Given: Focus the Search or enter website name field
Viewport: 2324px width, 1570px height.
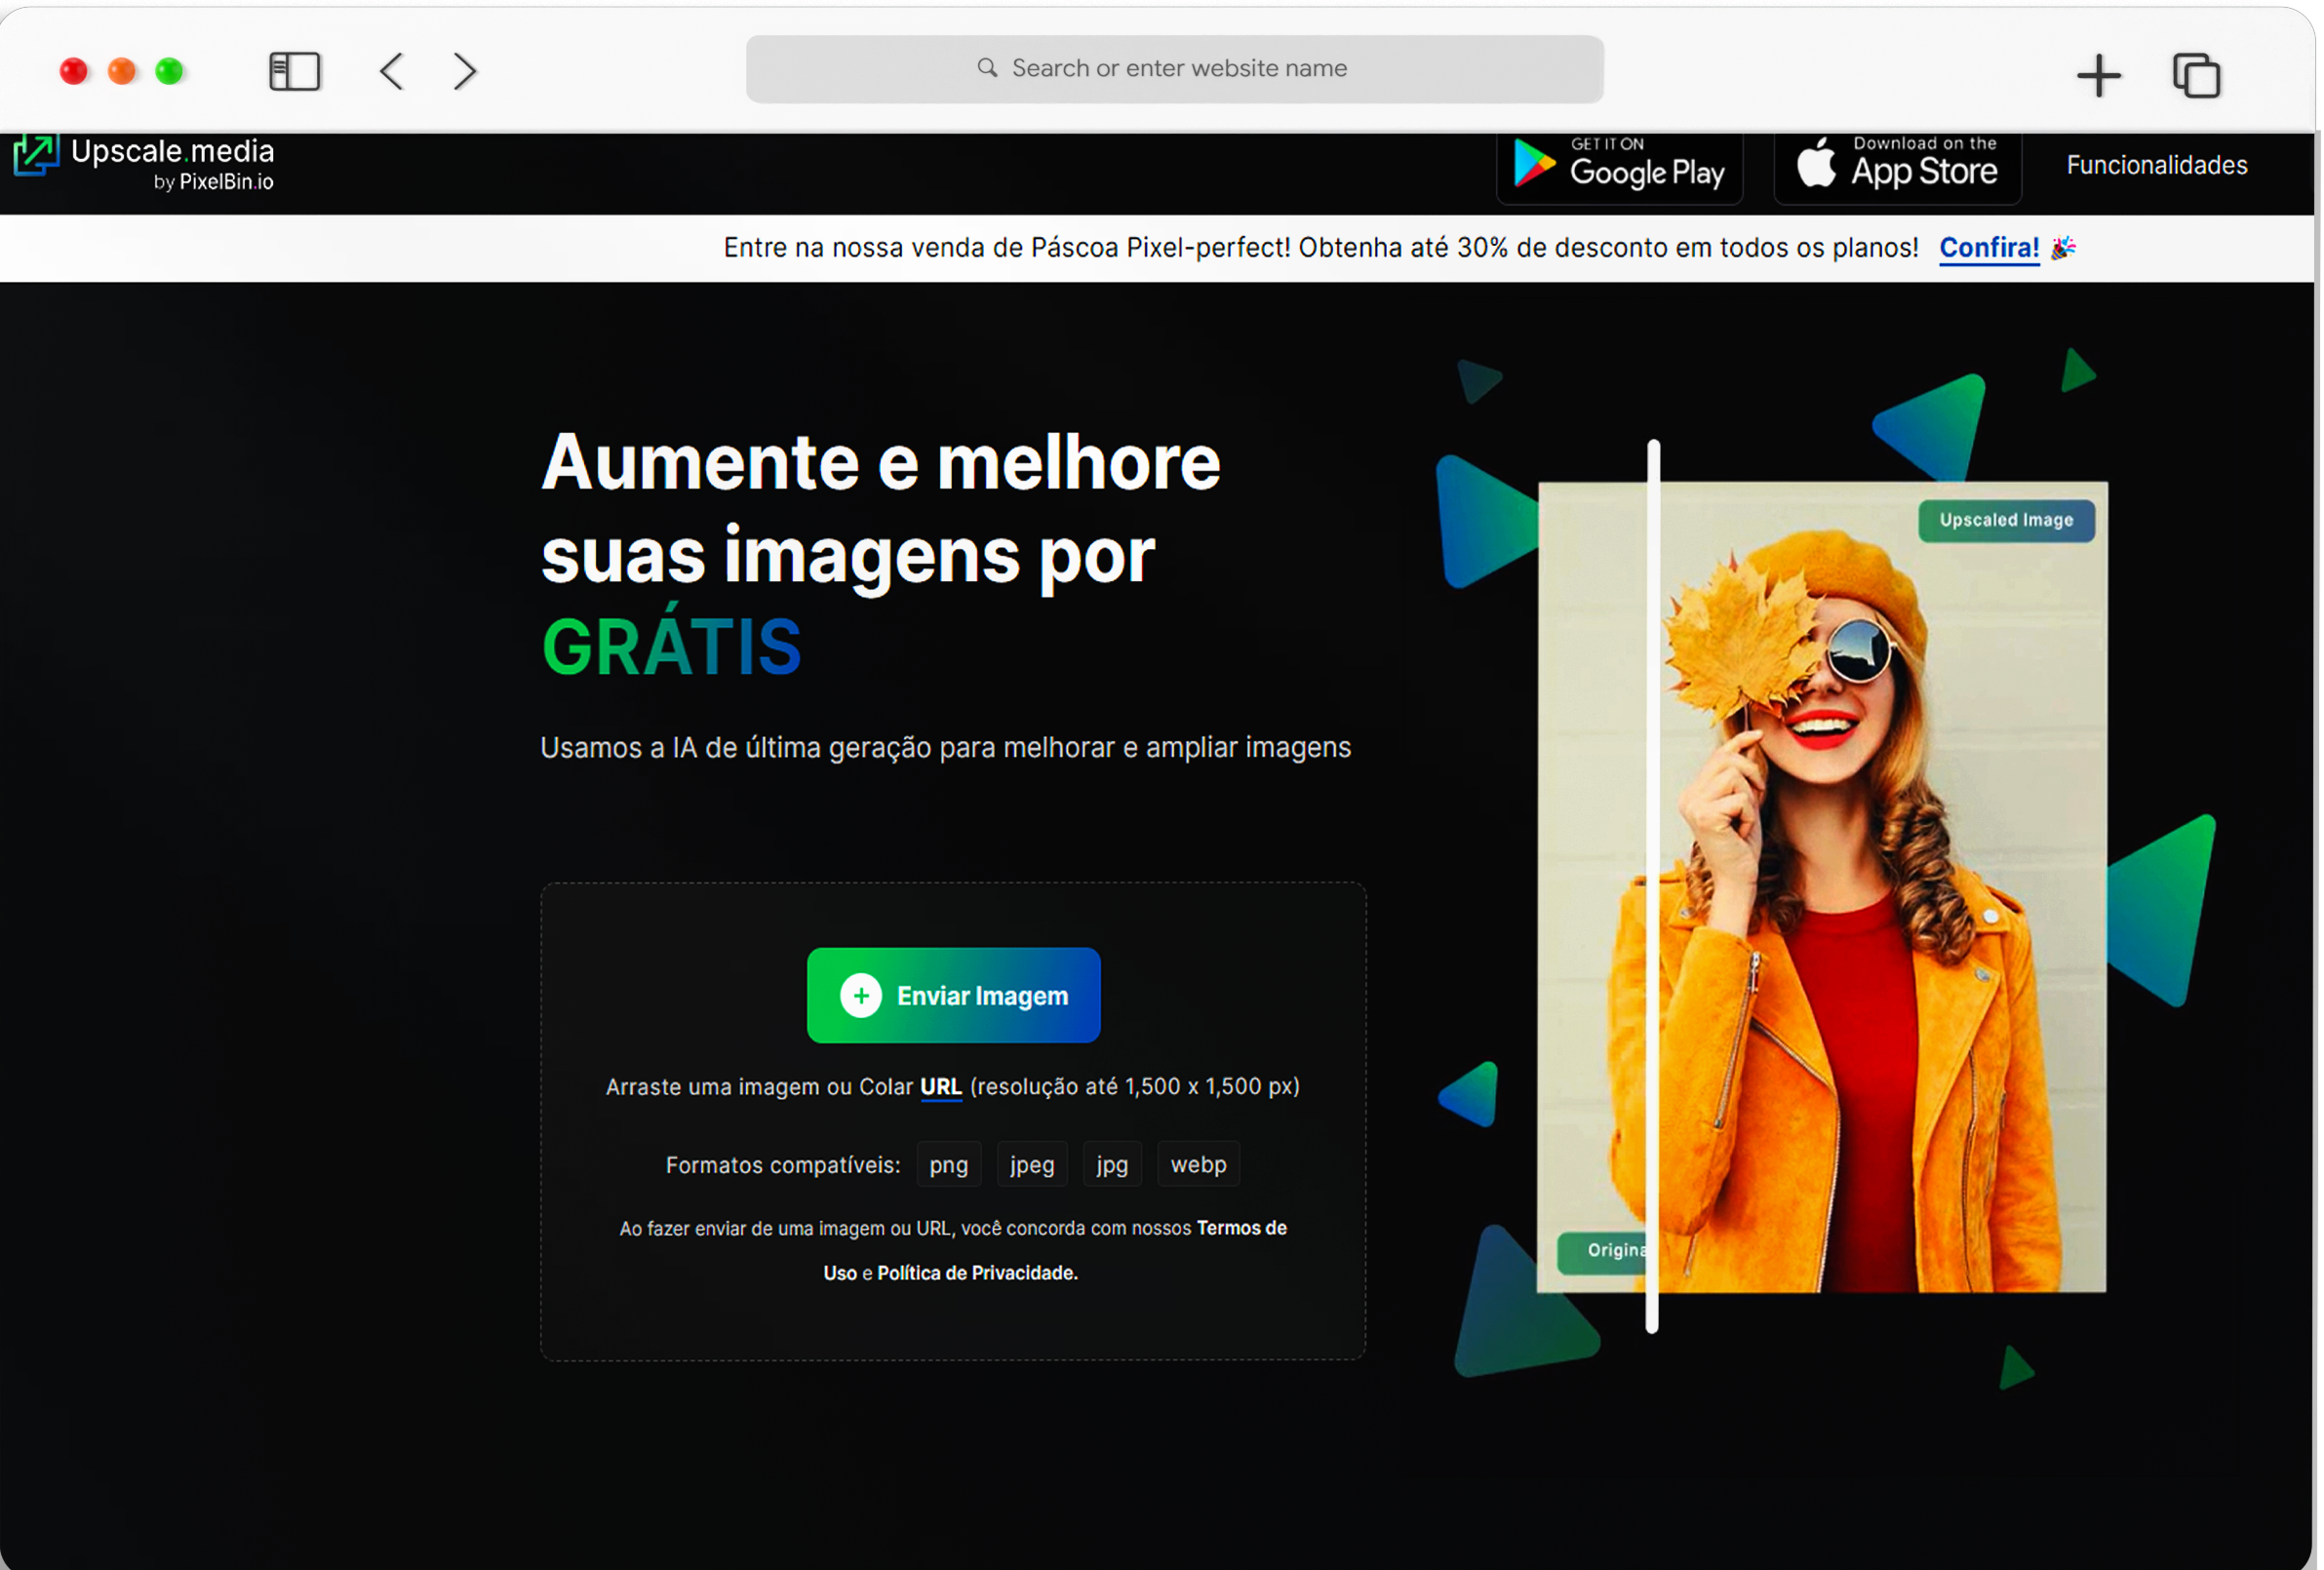Looking at the screenshot, I should 1174,69.
